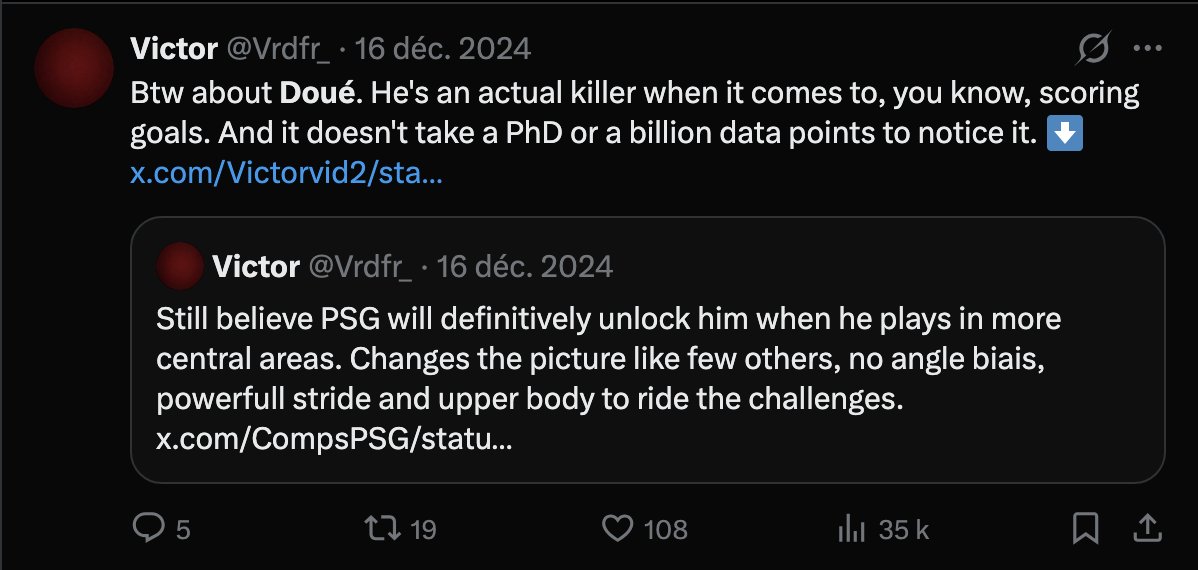The width and height of the screenshot is (1198, 570).
Task: Open Victor's main profile avatar
Action: (x=74, y=67)
